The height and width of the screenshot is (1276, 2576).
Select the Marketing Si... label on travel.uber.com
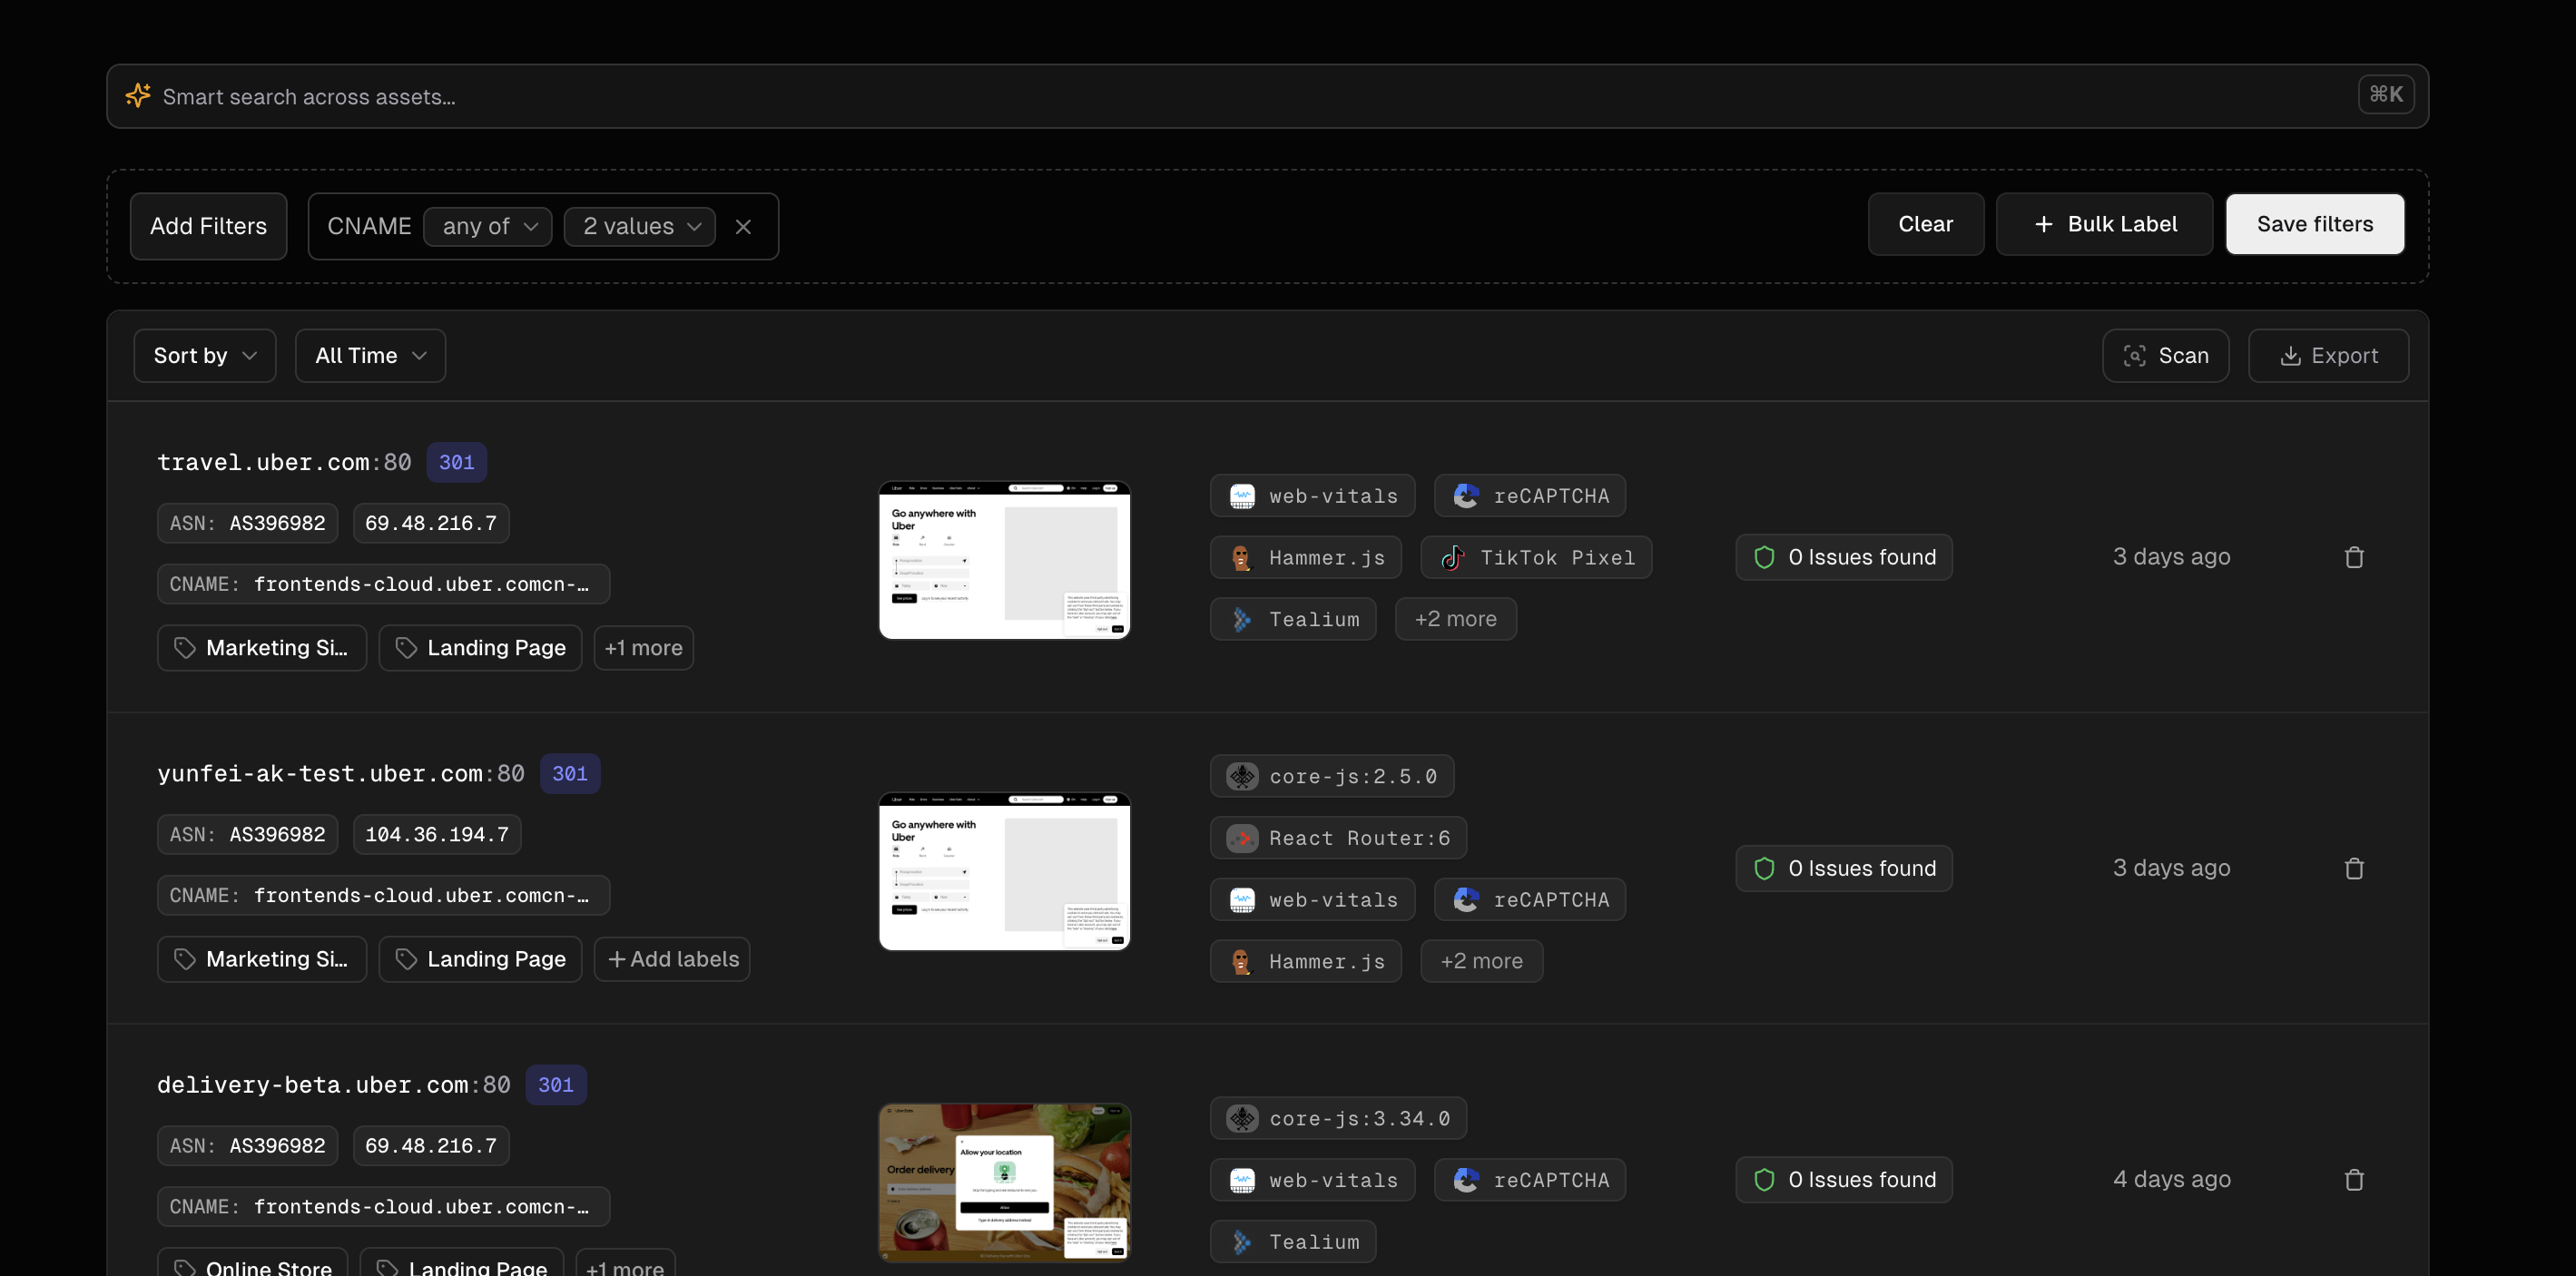point(261,647)
